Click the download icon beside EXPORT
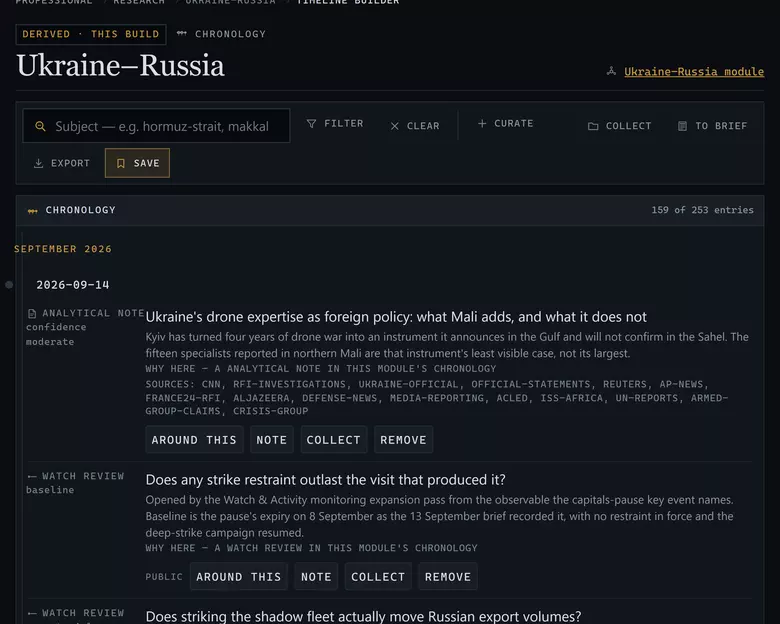 pyautogui.click(x=38, y=163)
